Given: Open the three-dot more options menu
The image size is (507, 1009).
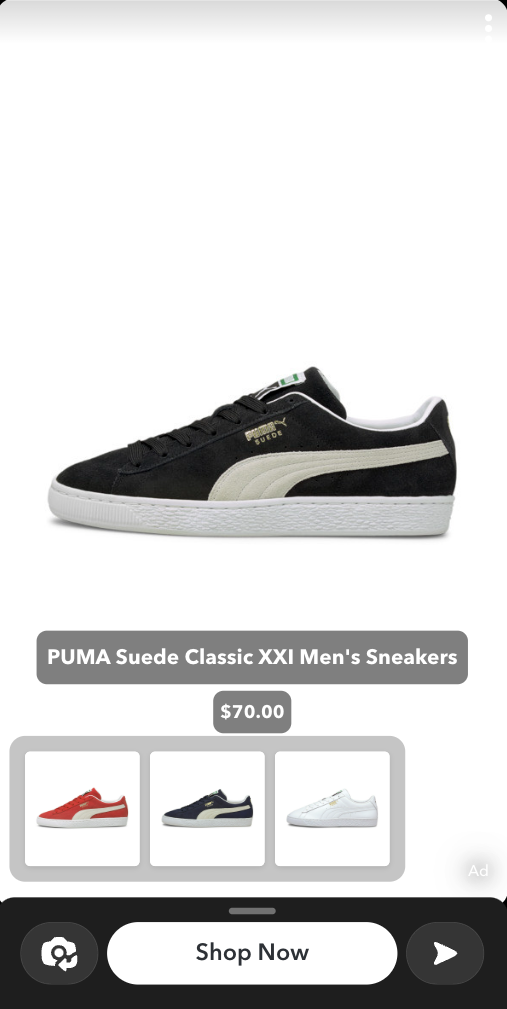Looking at the screenshot, I should pos(488,24).
